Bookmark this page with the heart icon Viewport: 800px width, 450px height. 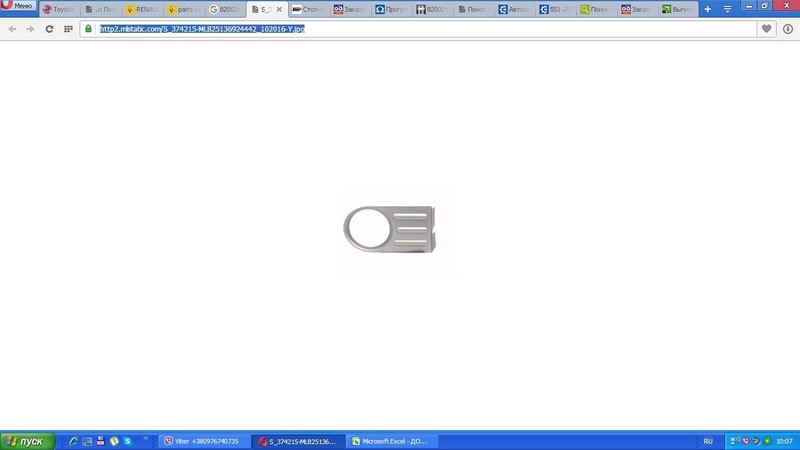pos(767,28)
